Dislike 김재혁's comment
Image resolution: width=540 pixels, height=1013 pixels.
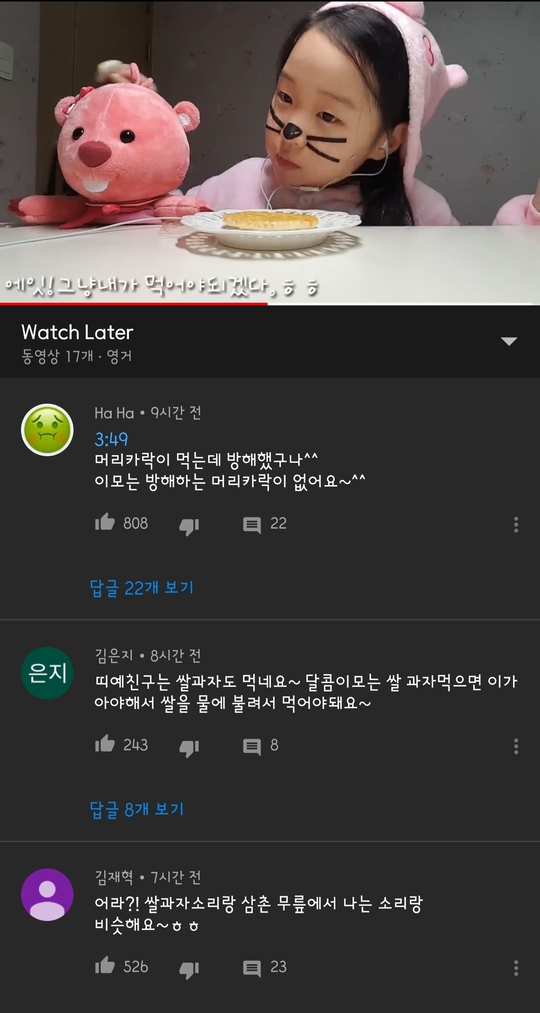point(189,969)
